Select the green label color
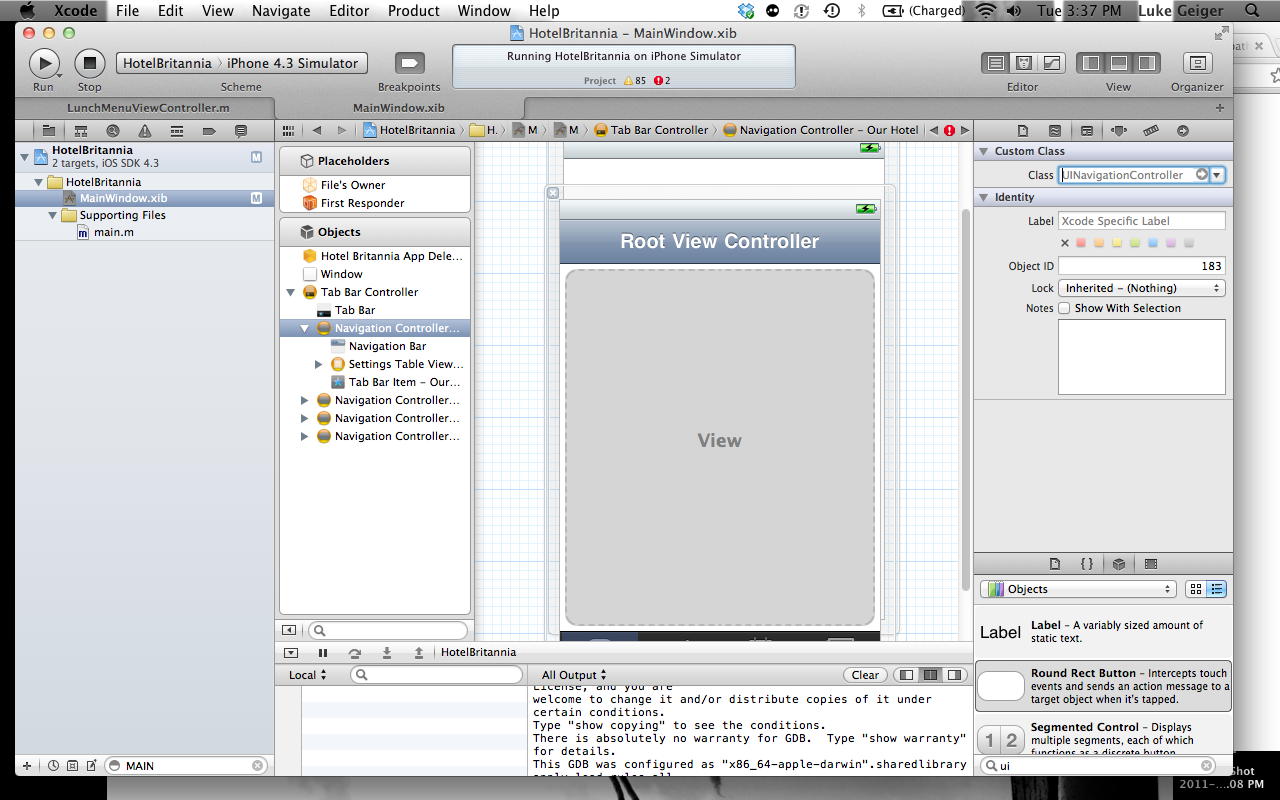 coord(1135,243)
